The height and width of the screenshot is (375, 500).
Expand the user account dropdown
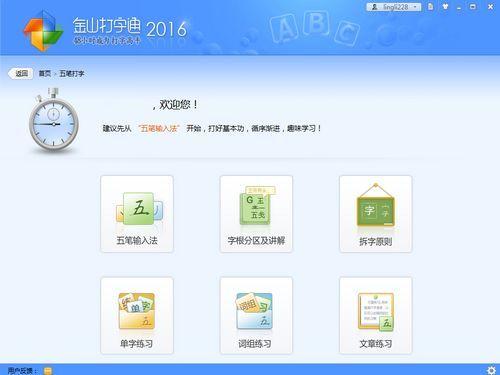pyautogui.click(x=394, y=7)
